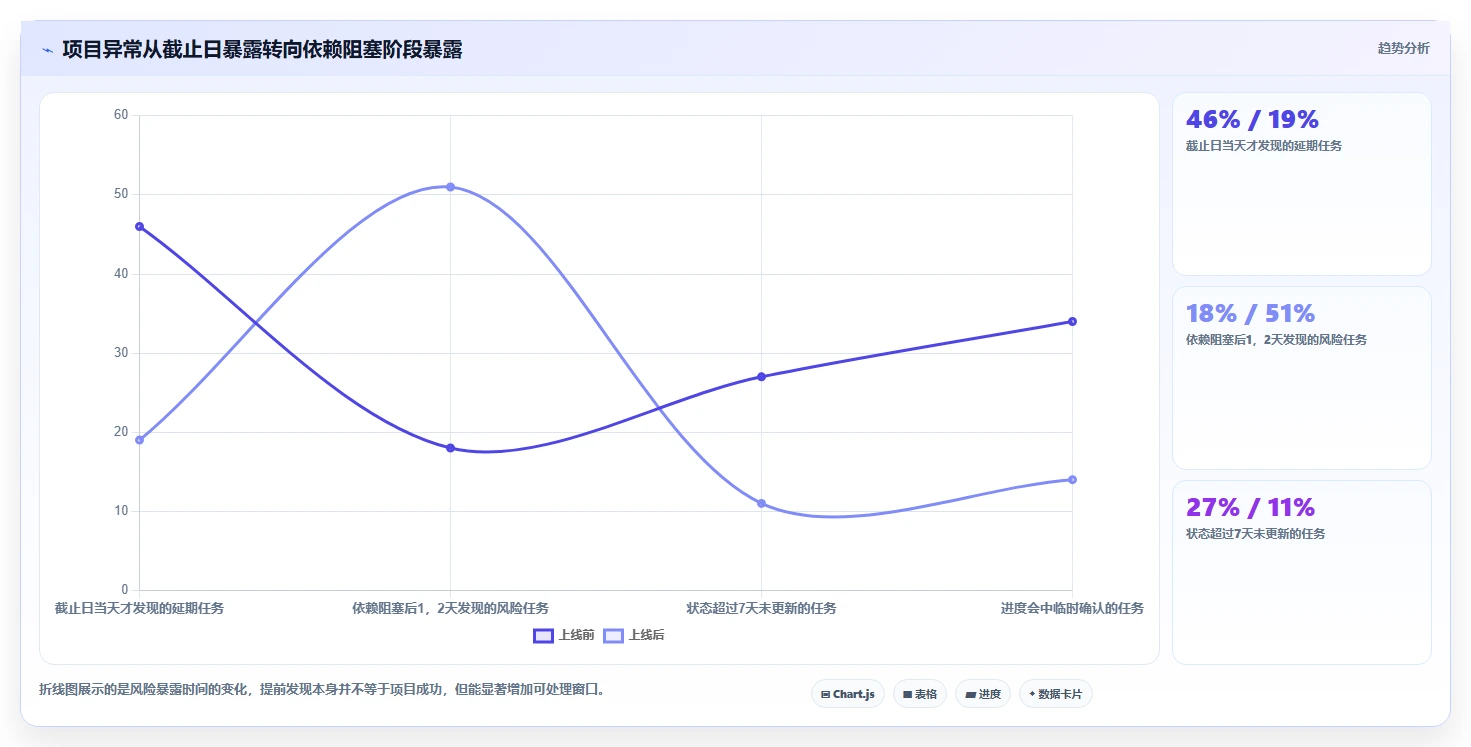Click the 上线后 legend text
This screenshot has height=747, width=1471.
coord(646,635)
